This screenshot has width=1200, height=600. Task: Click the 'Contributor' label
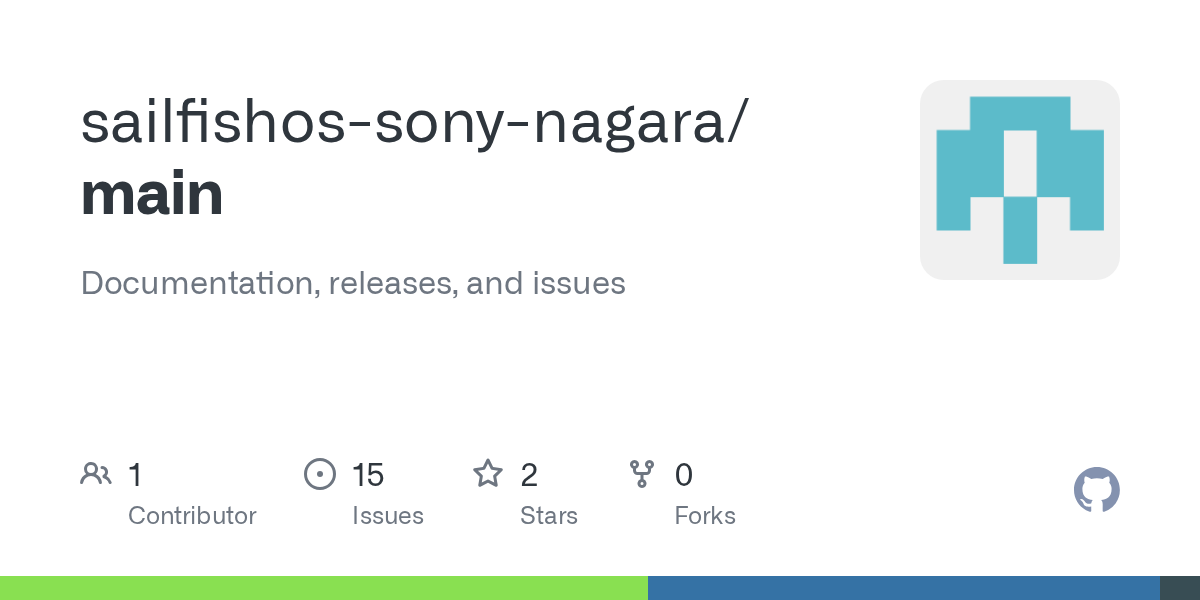pyautogui.click(x=192, y=516)
